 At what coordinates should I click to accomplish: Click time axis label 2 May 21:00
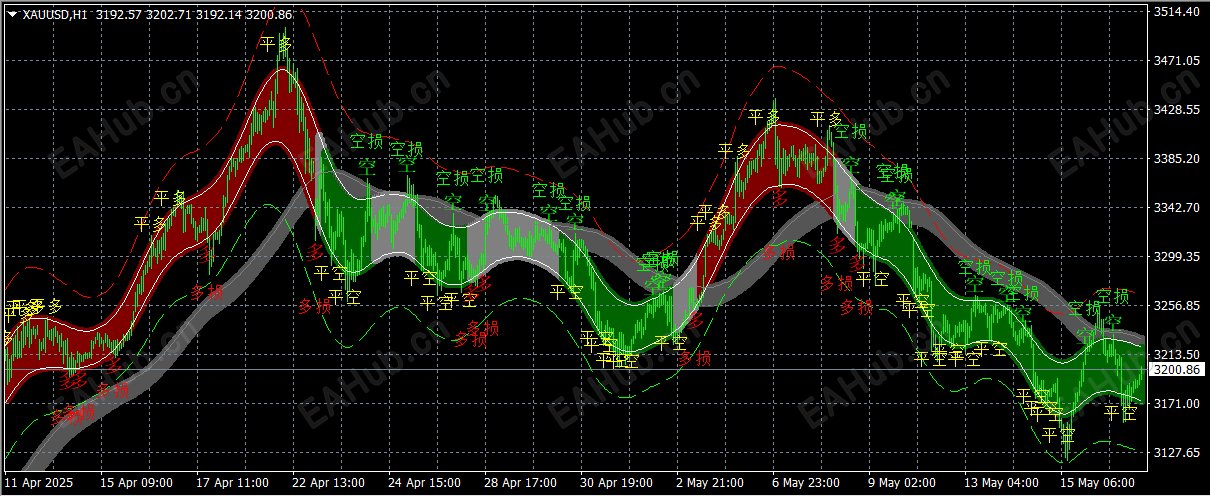[711, 483]
